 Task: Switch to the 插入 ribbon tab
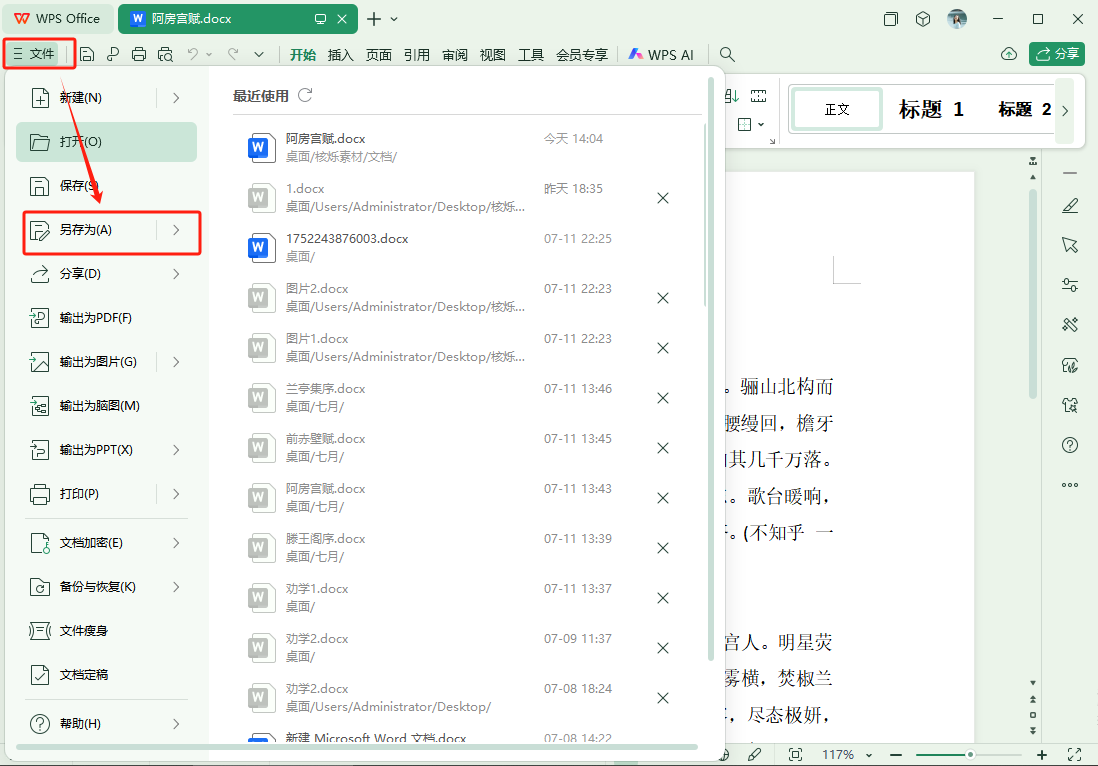tap(340, 55)
